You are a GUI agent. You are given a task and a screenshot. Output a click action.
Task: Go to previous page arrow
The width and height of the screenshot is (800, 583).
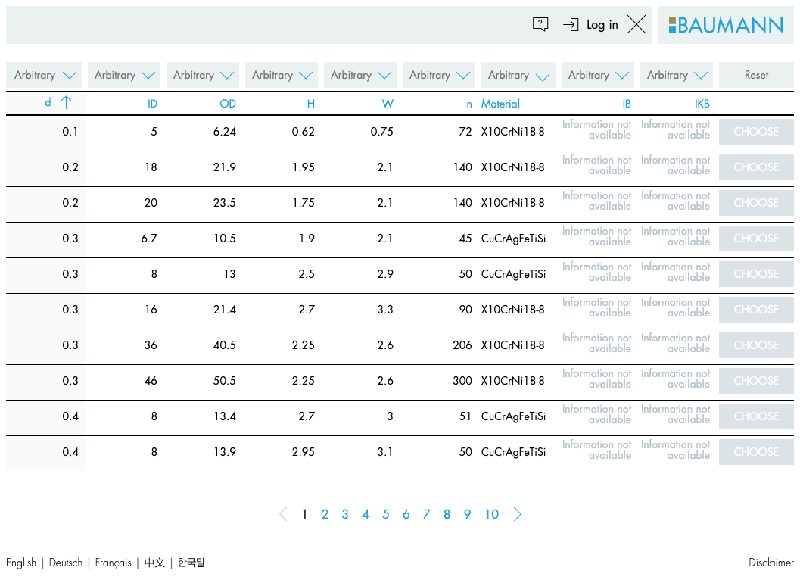[x=283, y=514]
